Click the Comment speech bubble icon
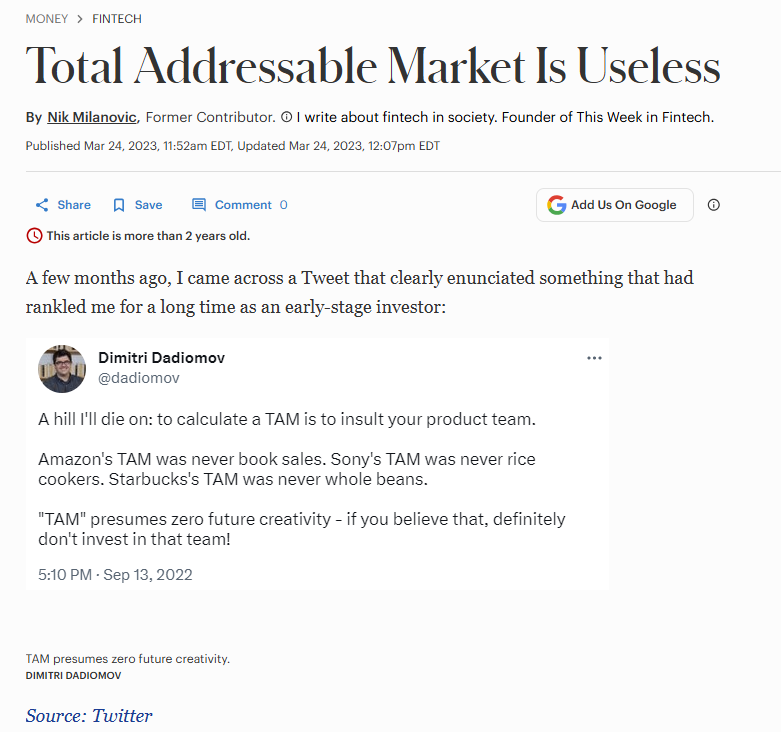Screen dimensions: 781x732 click(199, 205)
